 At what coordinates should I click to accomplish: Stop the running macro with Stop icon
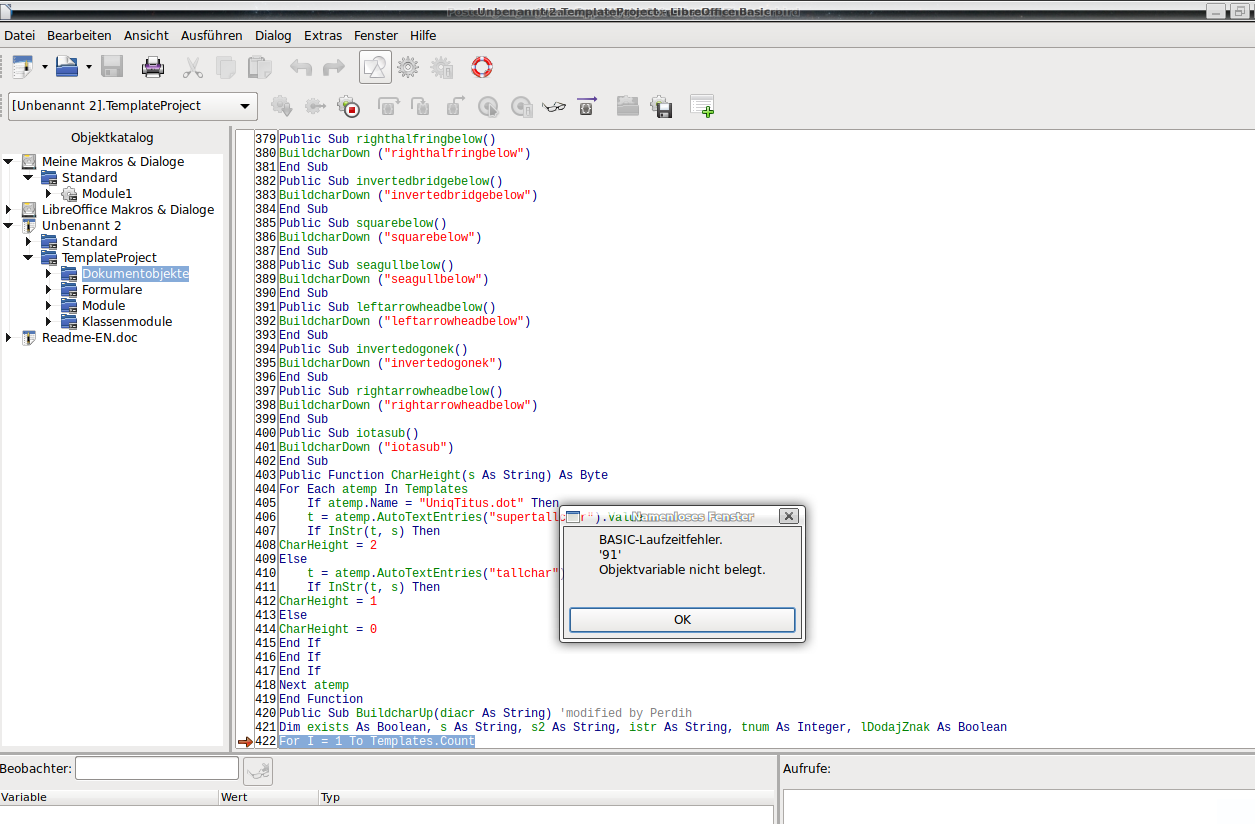coord(348,106)
